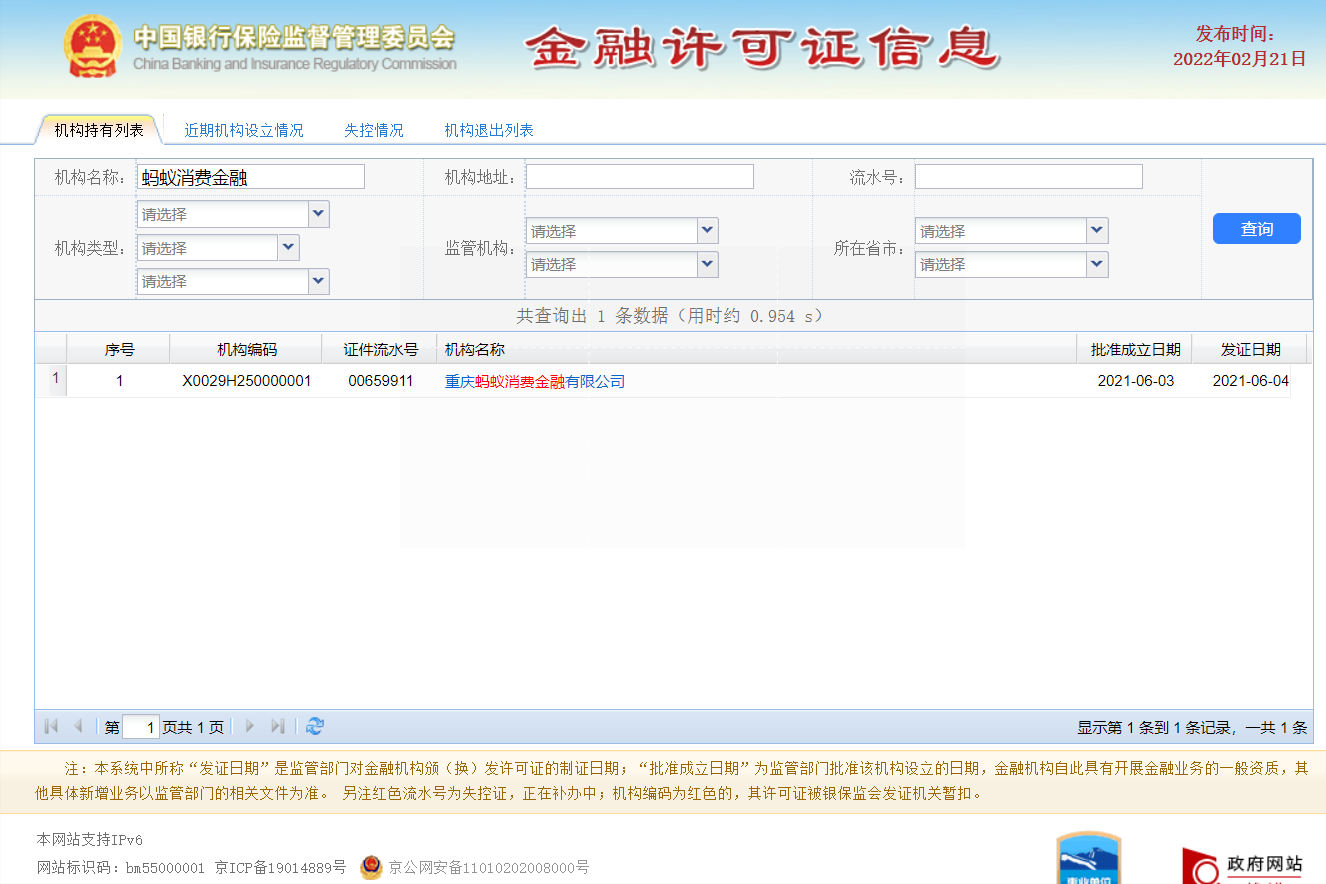Focus the 机构地址 input field

[640, 177]
